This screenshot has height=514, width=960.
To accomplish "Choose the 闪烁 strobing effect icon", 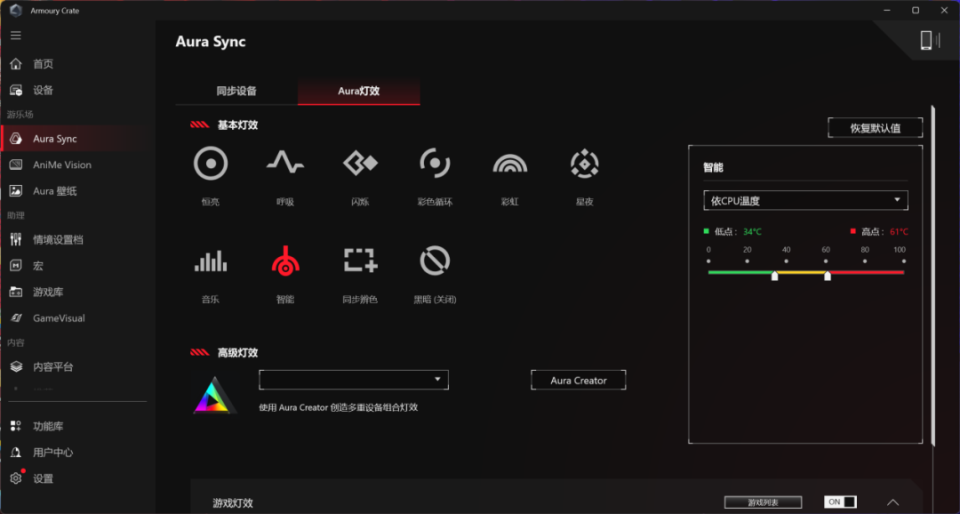I will [360, 163].
